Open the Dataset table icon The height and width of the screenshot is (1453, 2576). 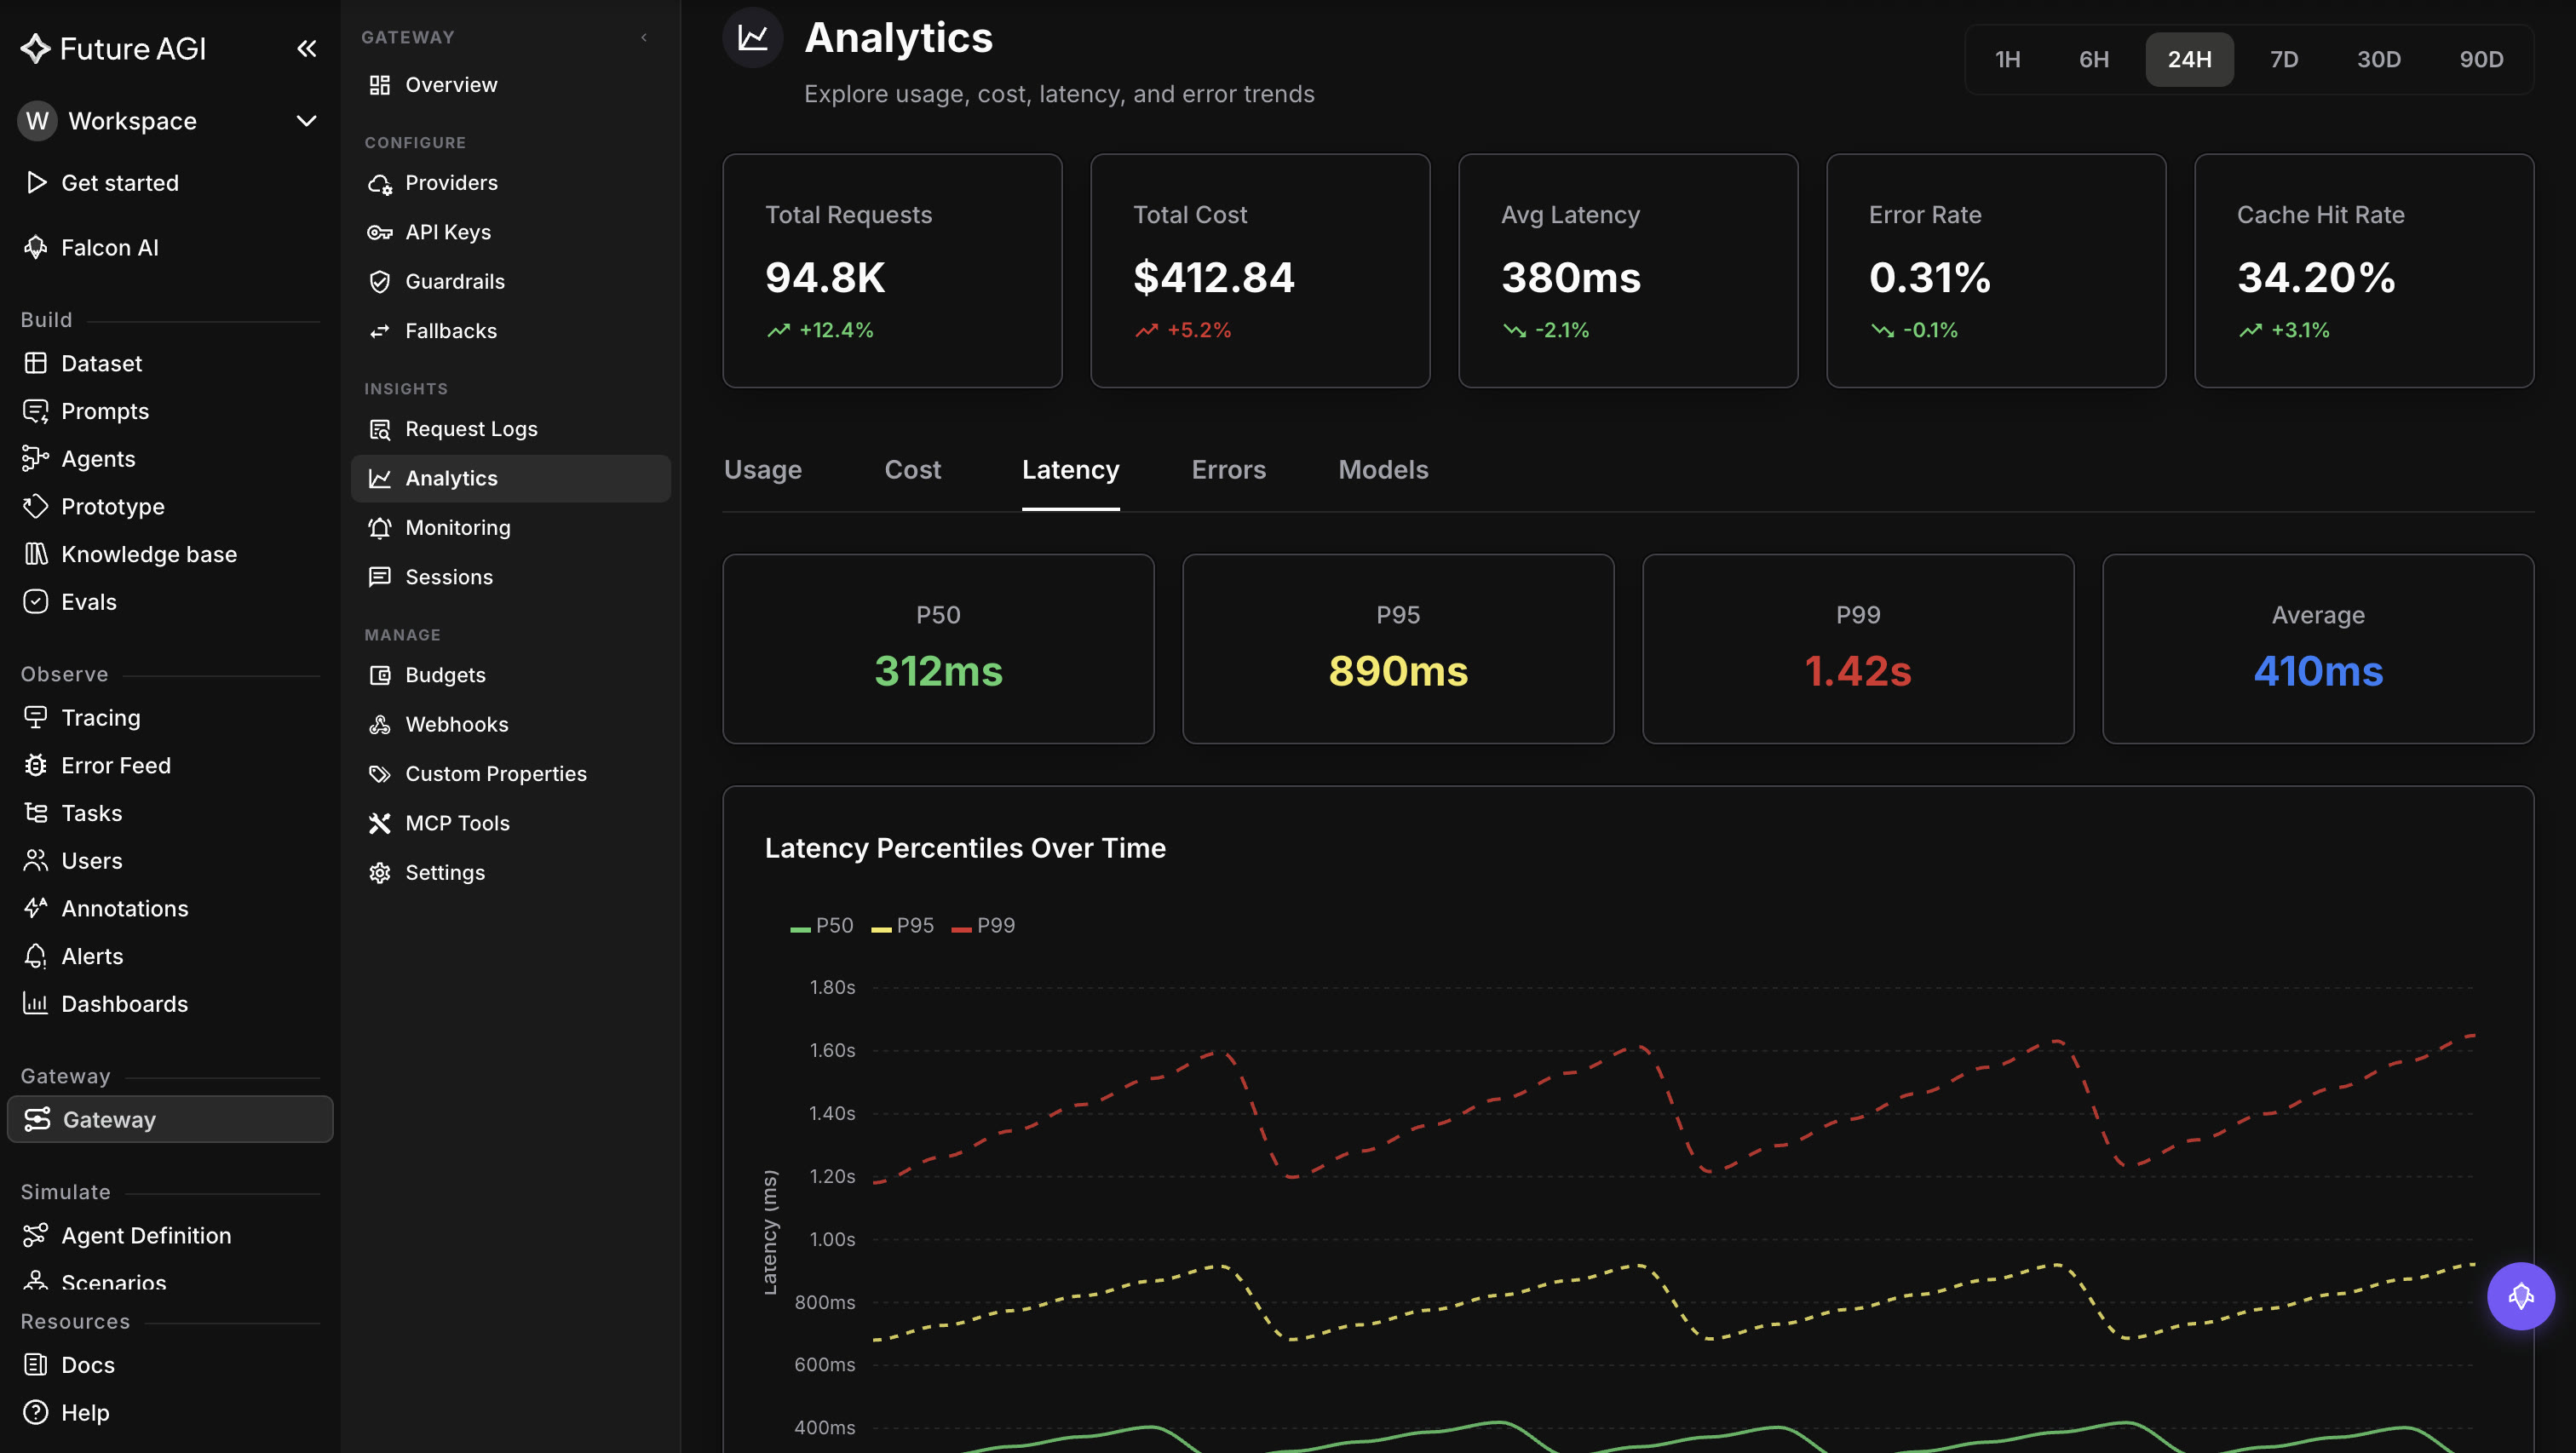point(36,363)
